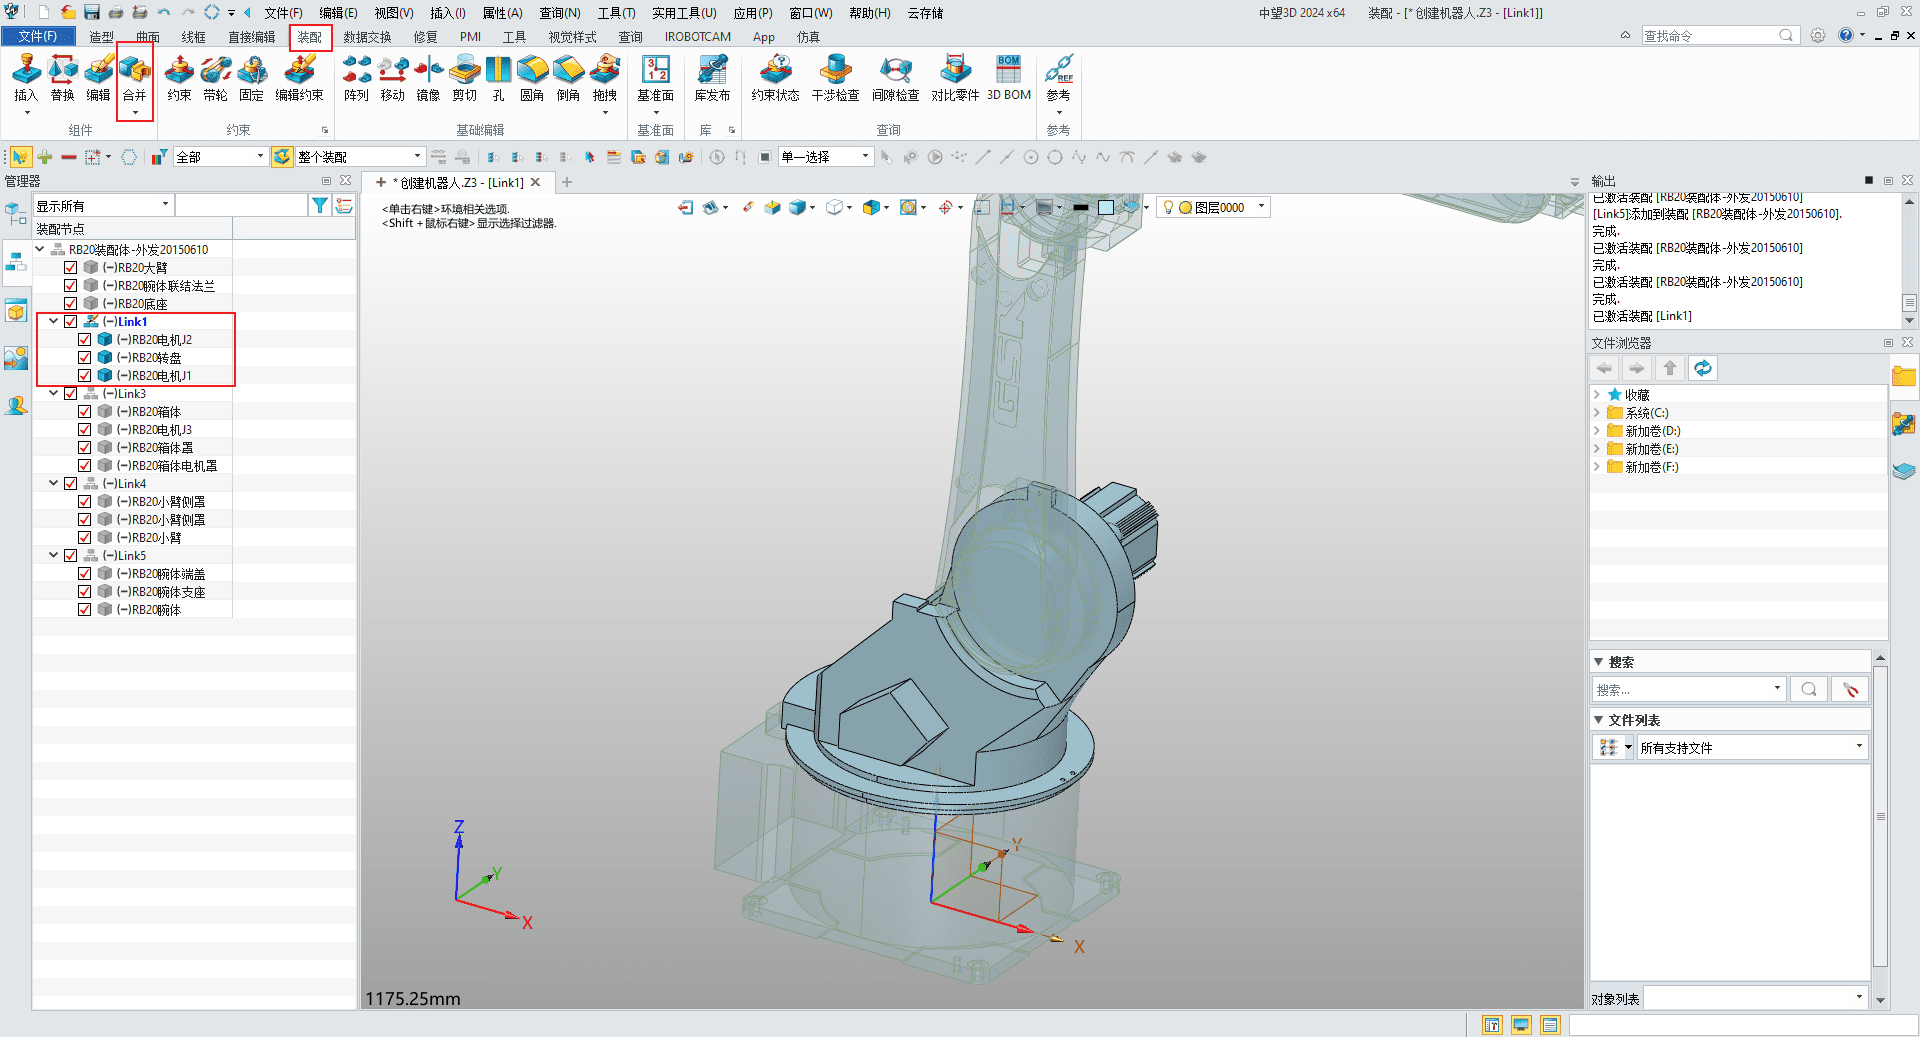Screen dimensions: 1920x1037
Task: Open the 库发布 (Library Publish) tool
Action: point(712,78)
